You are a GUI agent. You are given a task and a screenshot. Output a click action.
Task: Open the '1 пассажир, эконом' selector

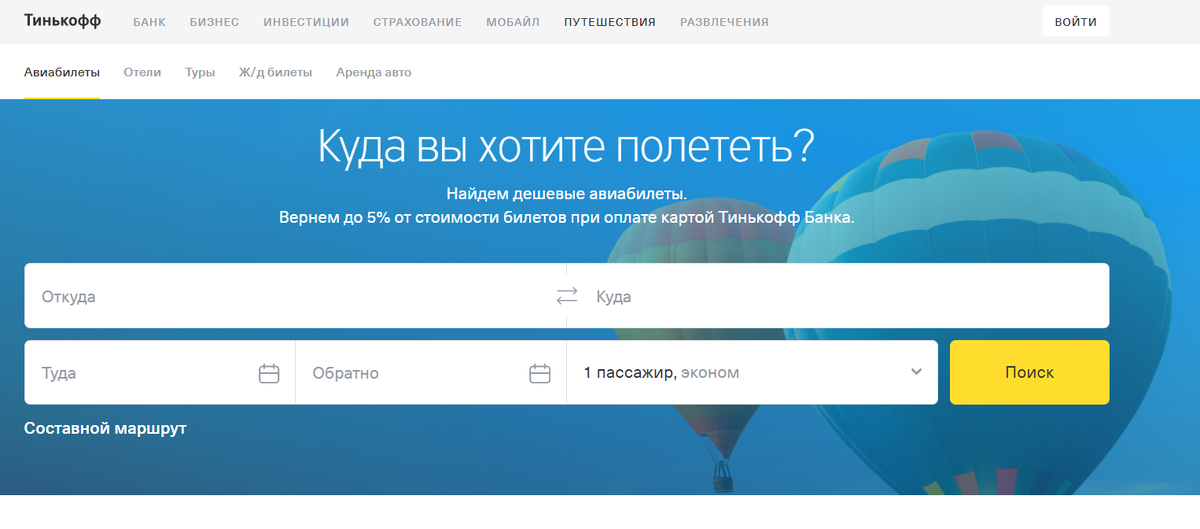coord(752,372)
